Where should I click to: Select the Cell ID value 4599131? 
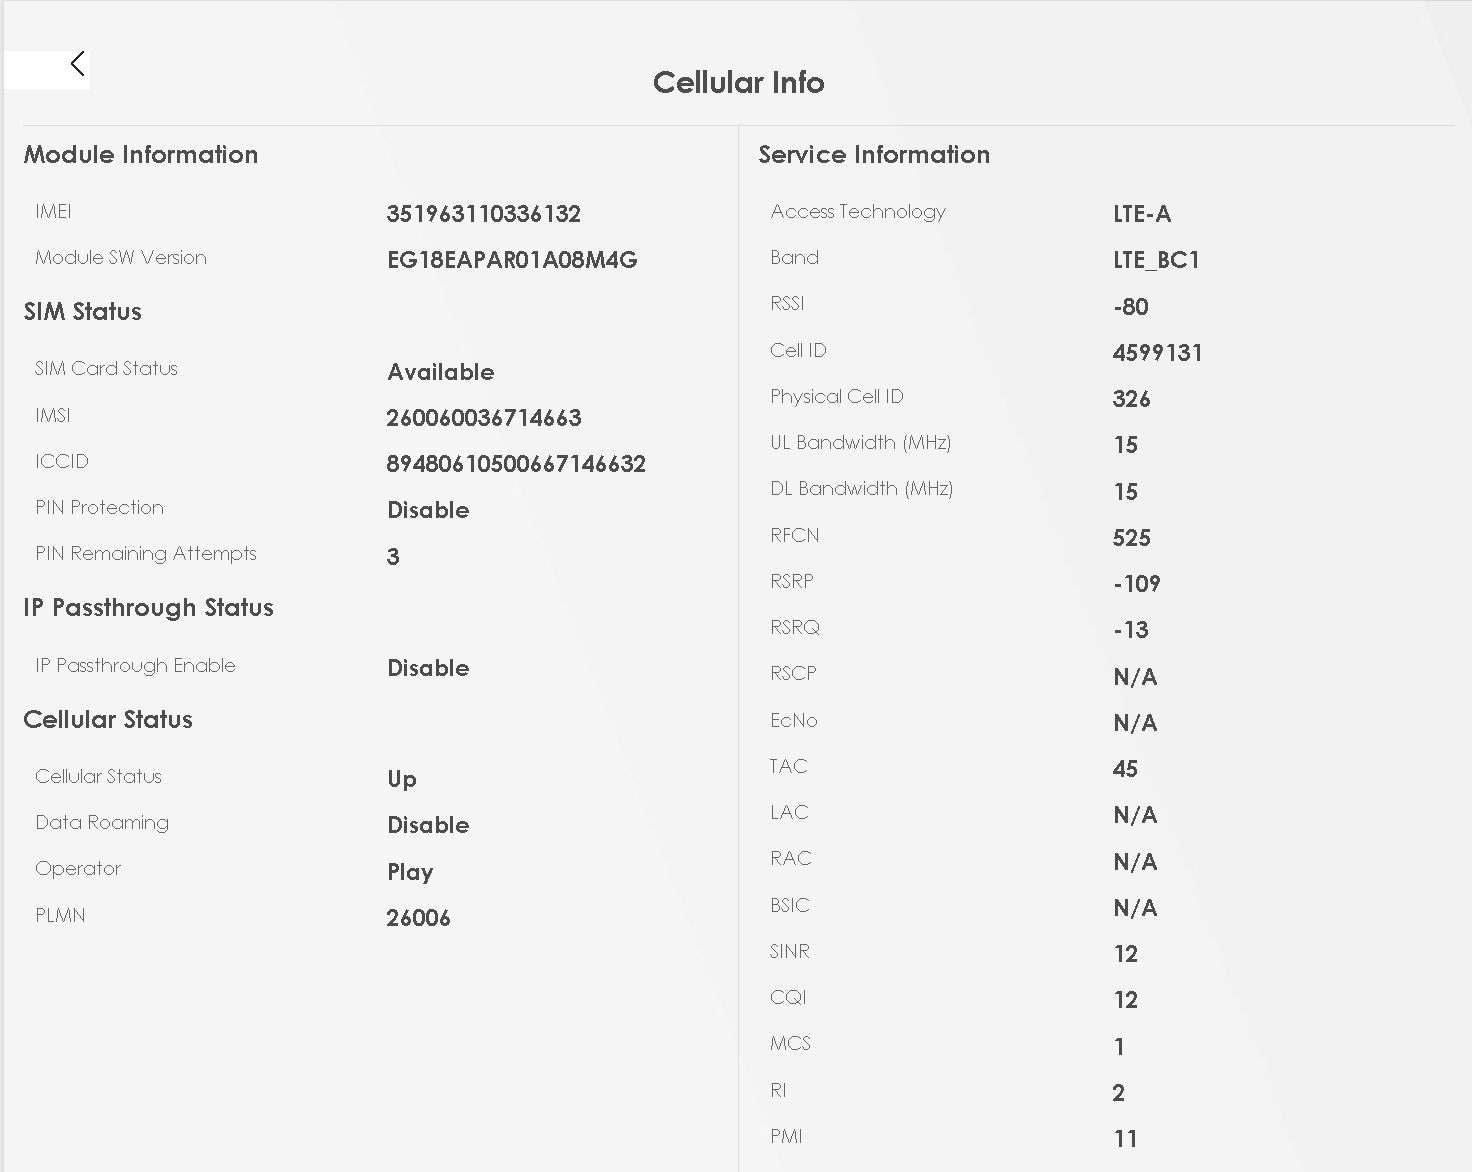coord(1158,353)
